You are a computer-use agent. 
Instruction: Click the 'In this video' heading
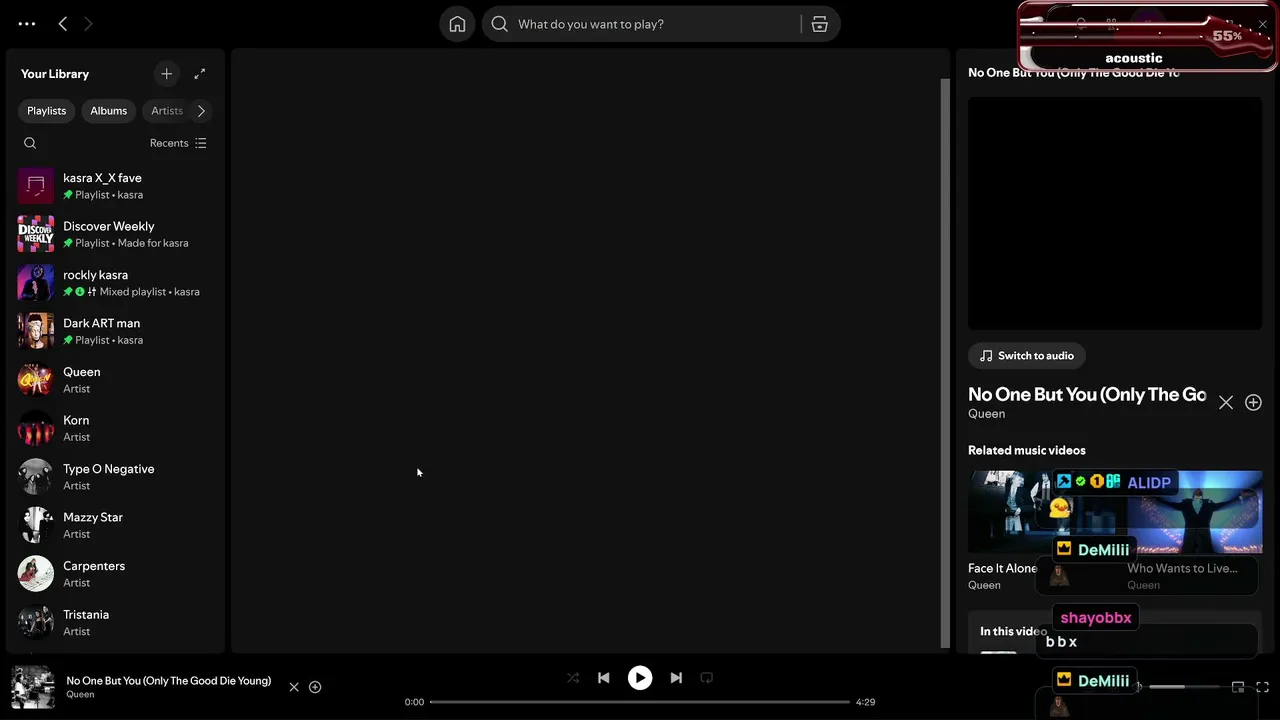click(1013, 631)
